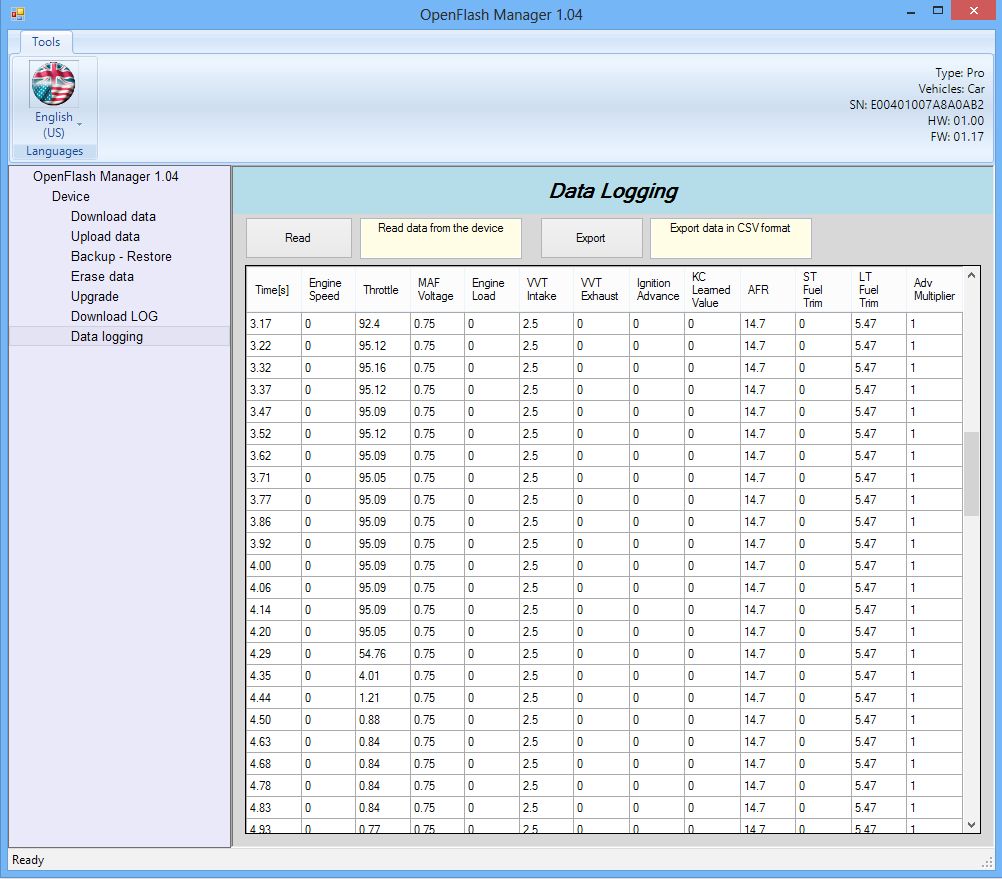Viewport: 1002px width, 879px height.
Task: Click the English (US) flag globe icon
Action: tap(54, 84)
